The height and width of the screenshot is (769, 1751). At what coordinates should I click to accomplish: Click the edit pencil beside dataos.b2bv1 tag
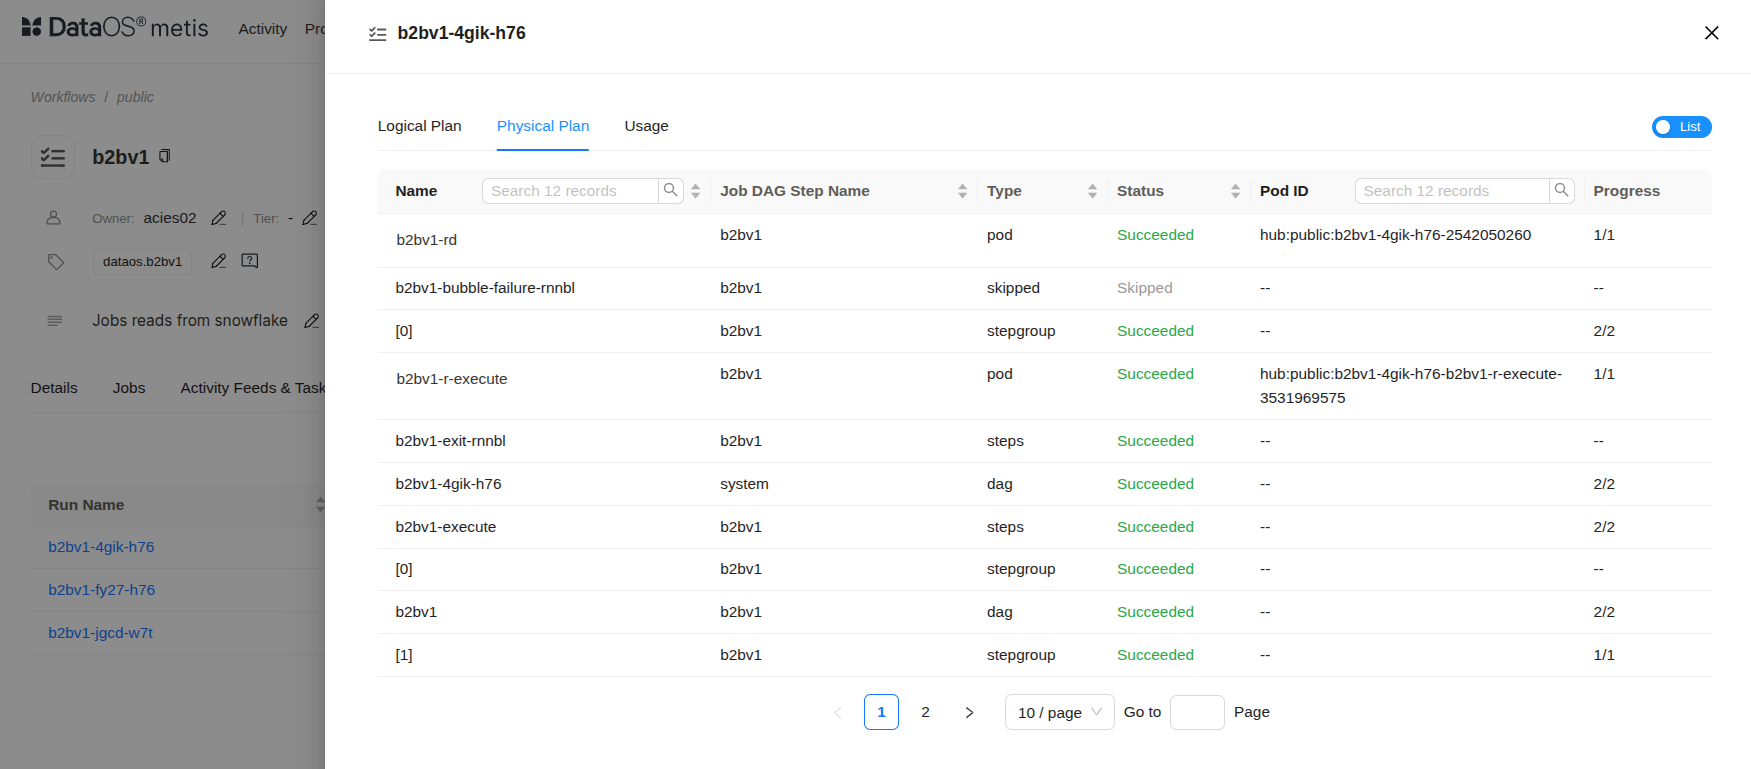219,261
